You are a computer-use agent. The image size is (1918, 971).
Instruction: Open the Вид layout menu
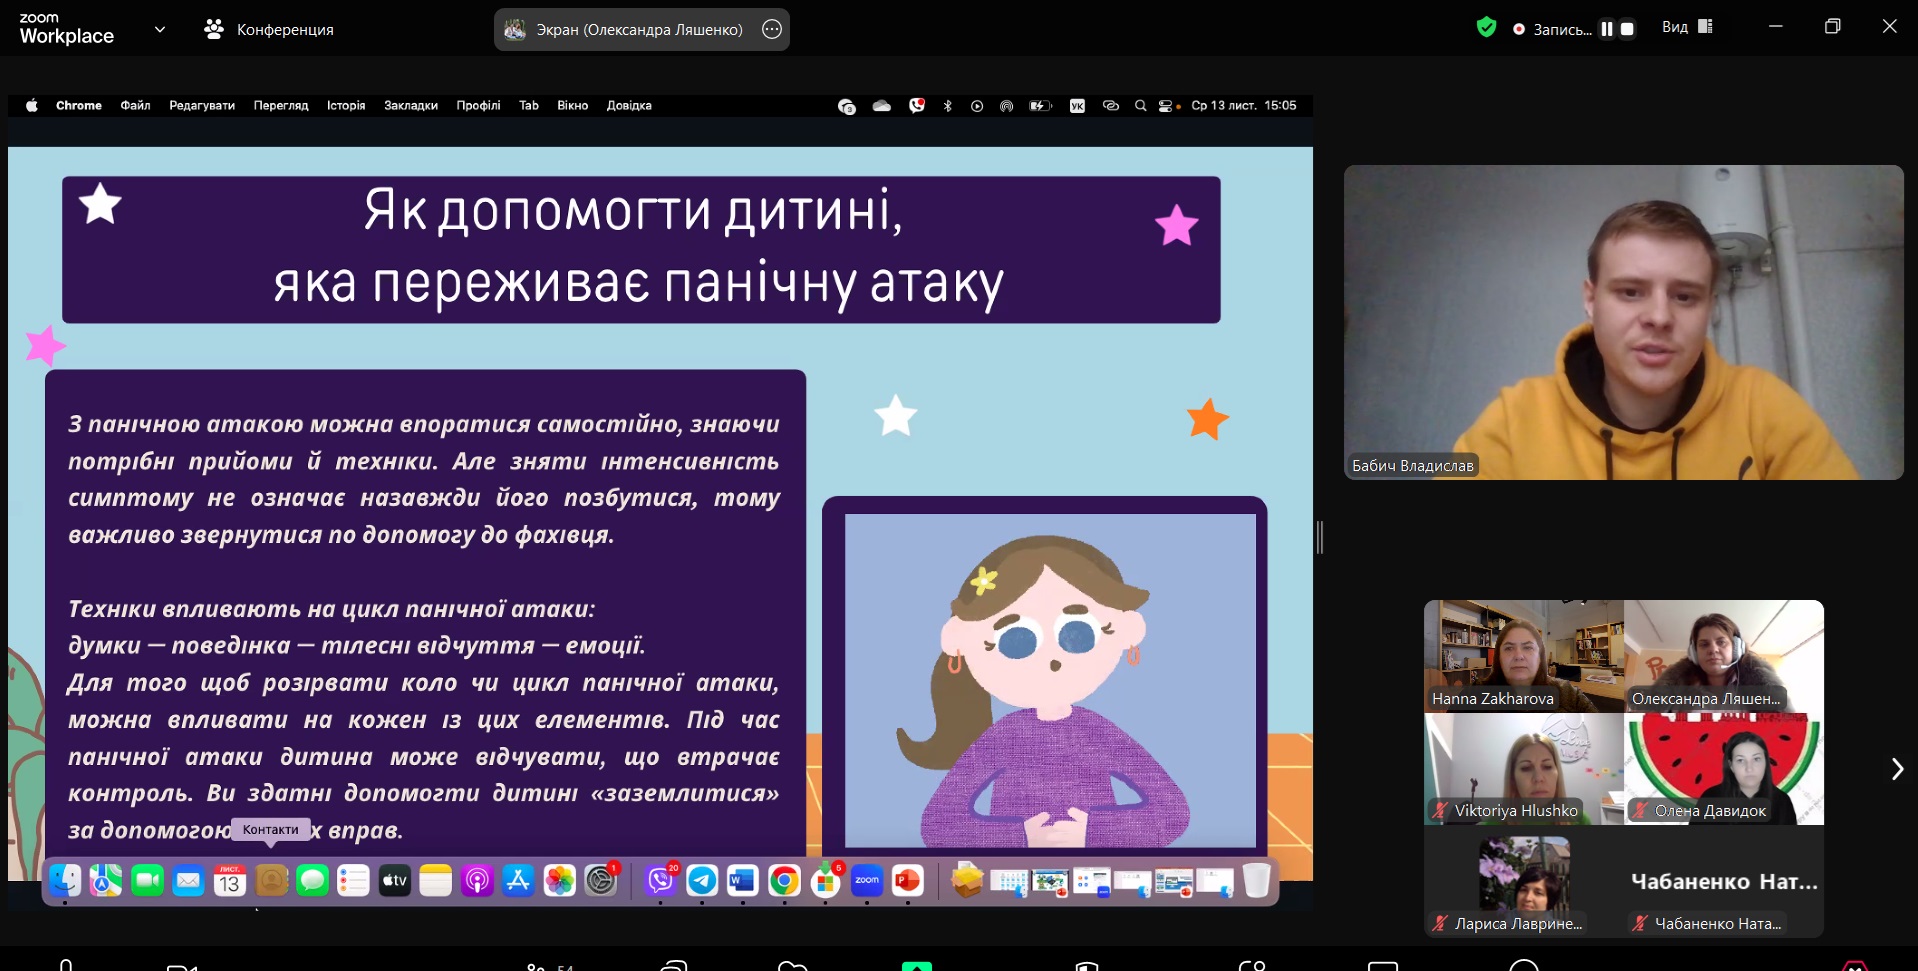(x=1687, y=27)
